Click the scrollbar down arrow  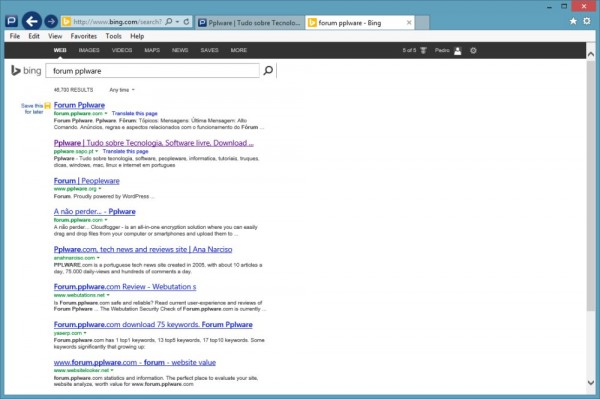pos(590,383)
